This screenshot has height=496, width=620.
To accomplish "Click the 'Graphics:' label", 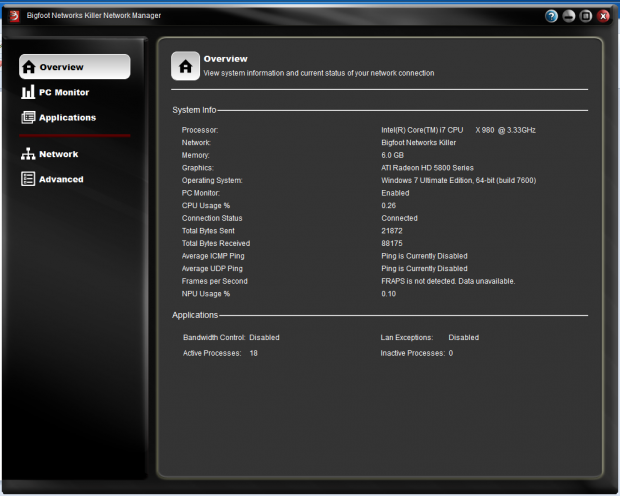I will (x=197, y=168).
